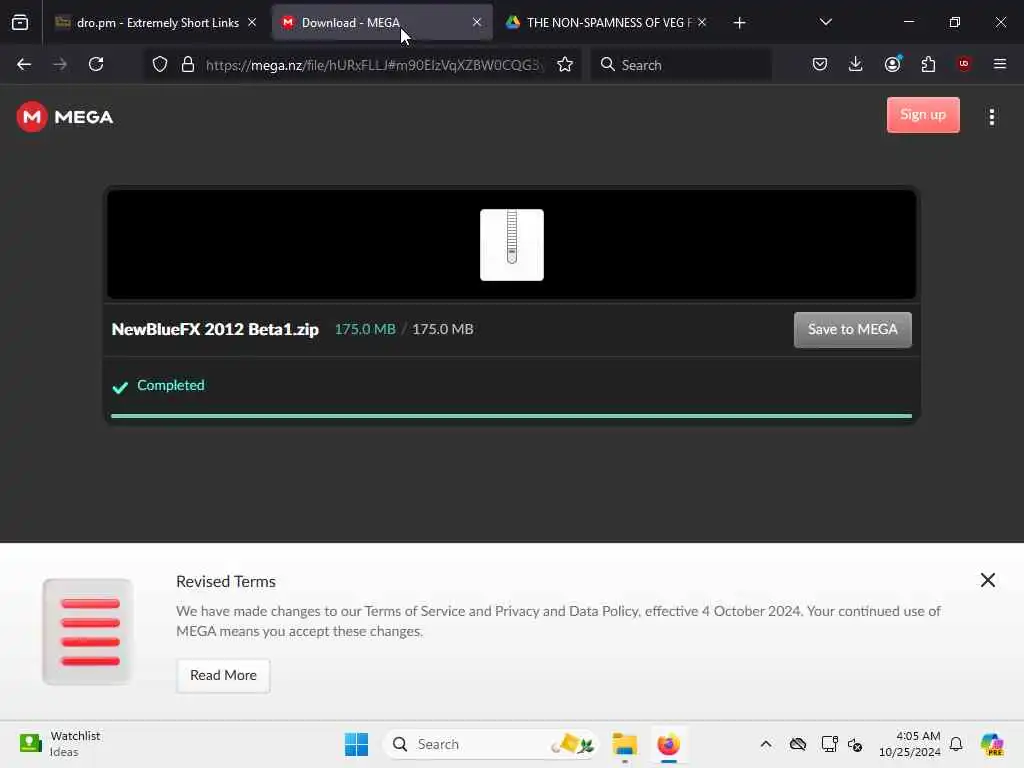This screenshot has width=1024, height=768.
Task: Click the completed download progress bar
Action: [x=511, y=415]
